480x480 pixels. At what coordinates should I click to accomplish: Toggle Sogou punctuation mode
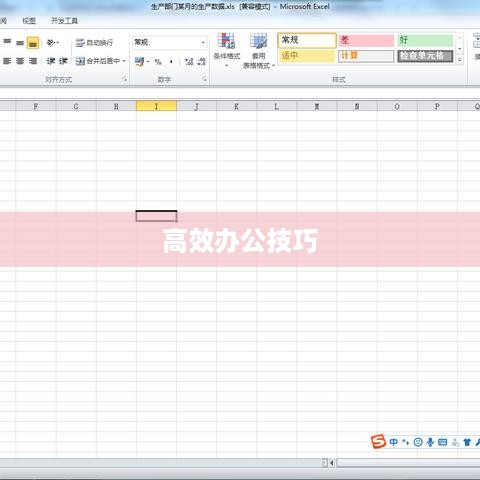[x=406, y=442]
